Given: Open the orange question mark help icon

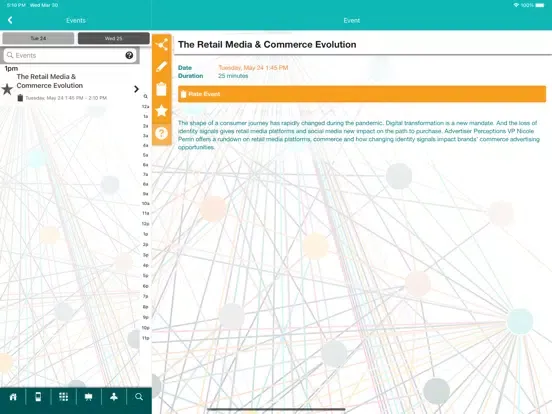Looking at the screenshot, I should [x=162, y=133].
